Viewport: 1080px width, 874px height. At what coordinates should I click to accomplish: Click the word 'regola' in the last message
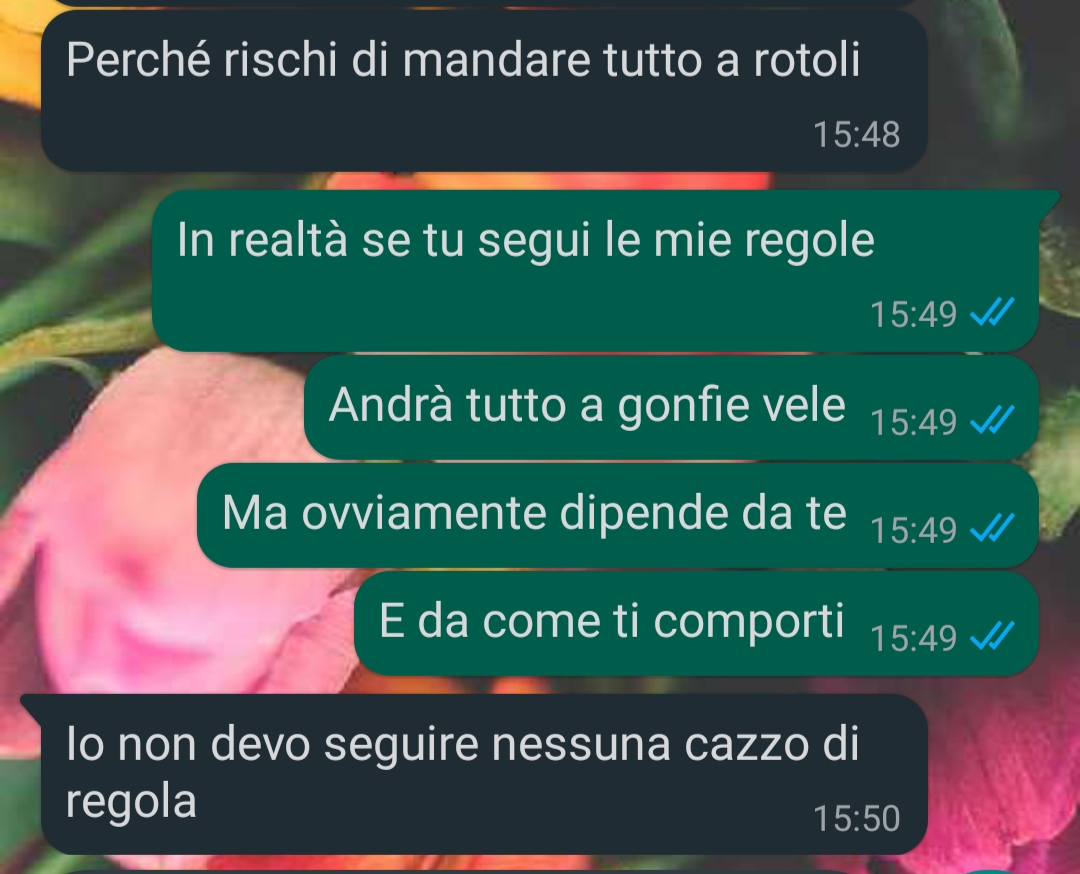(x=131, y=803)
